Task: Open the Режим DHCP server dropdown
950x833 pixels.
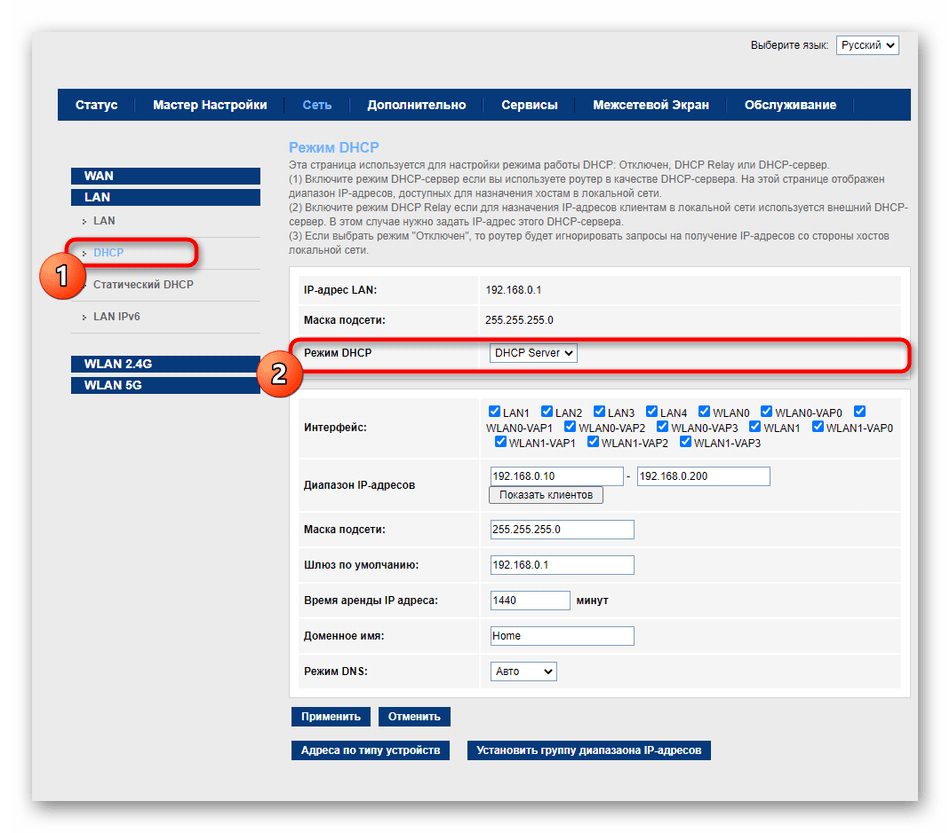Action: tap(533, 353)
